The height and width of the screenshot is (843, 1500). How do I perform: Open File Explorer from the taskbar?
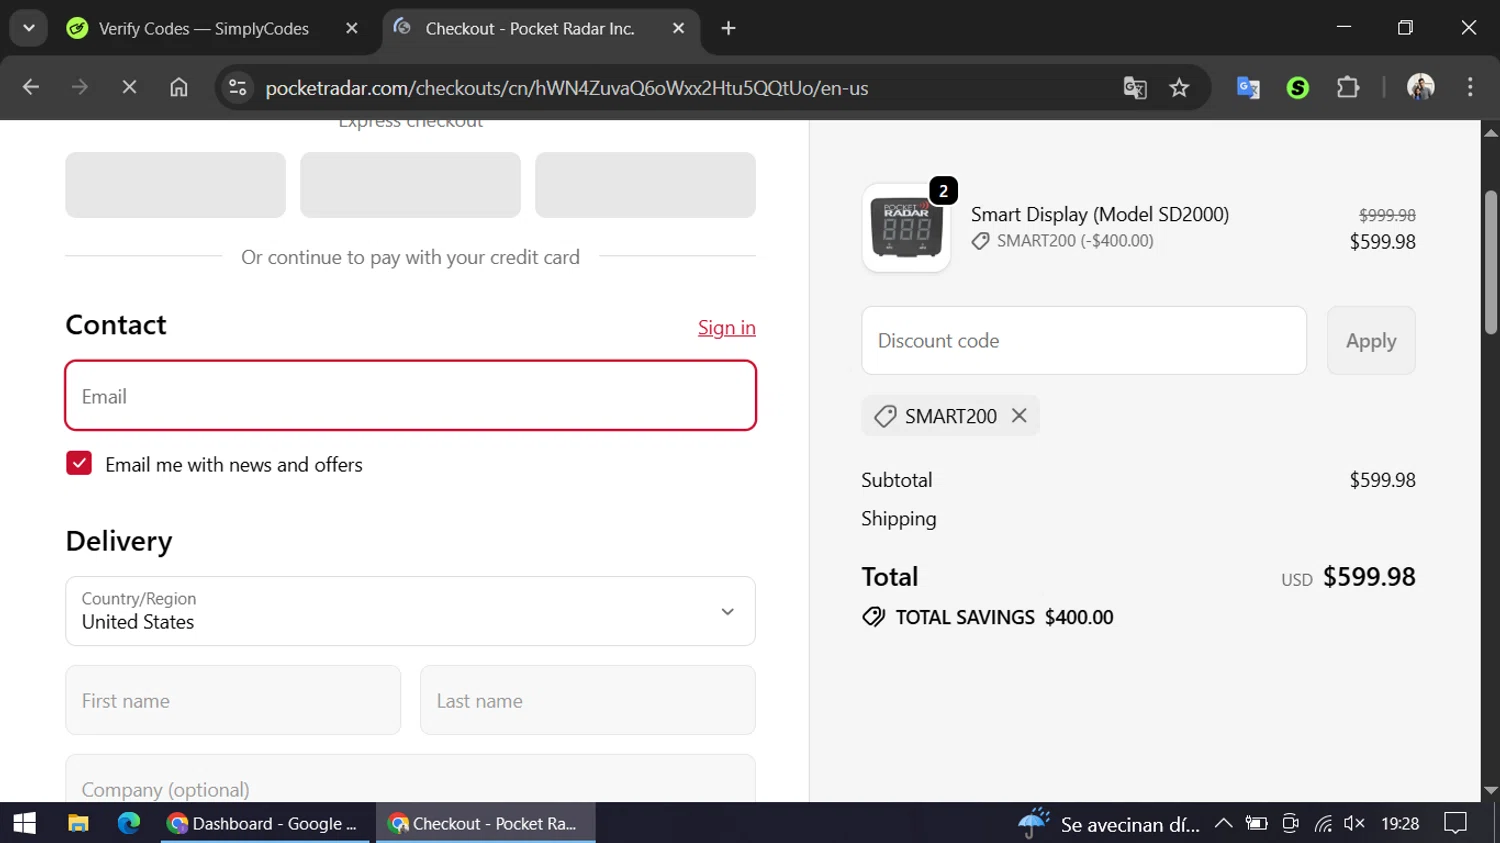(x=78, y=823)
